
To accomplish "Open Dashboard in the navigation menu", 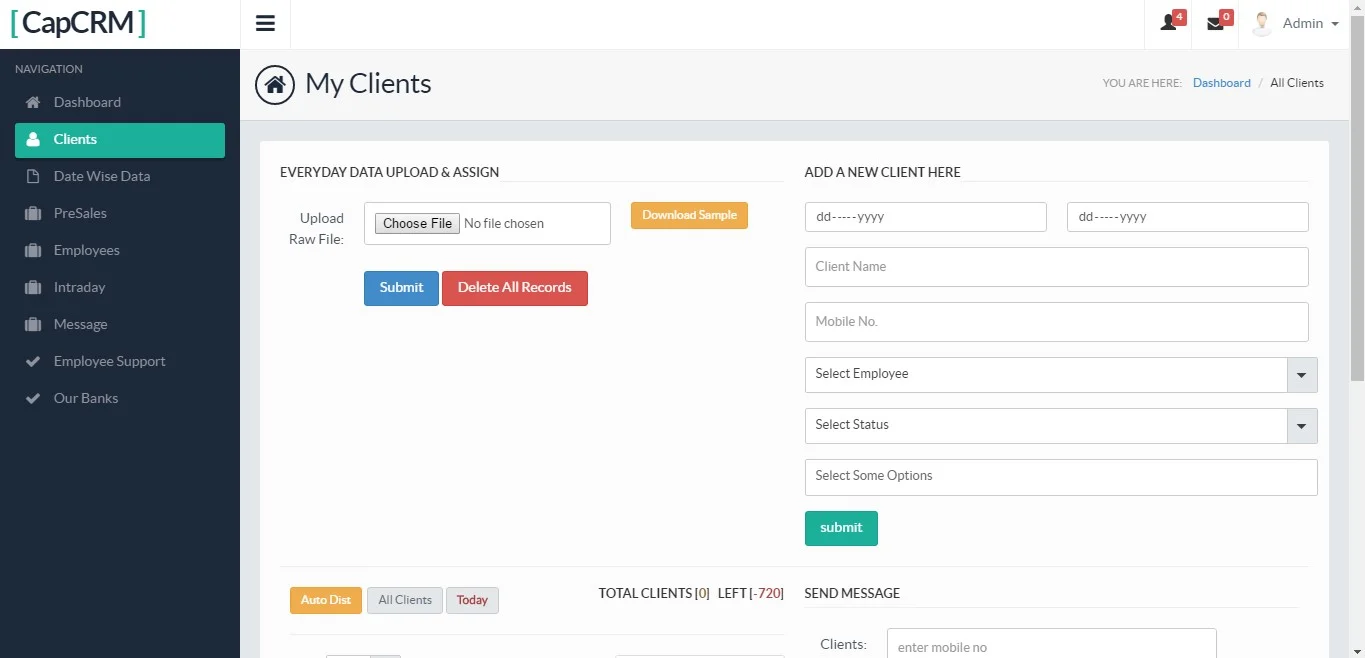I will tap(120, 102).
